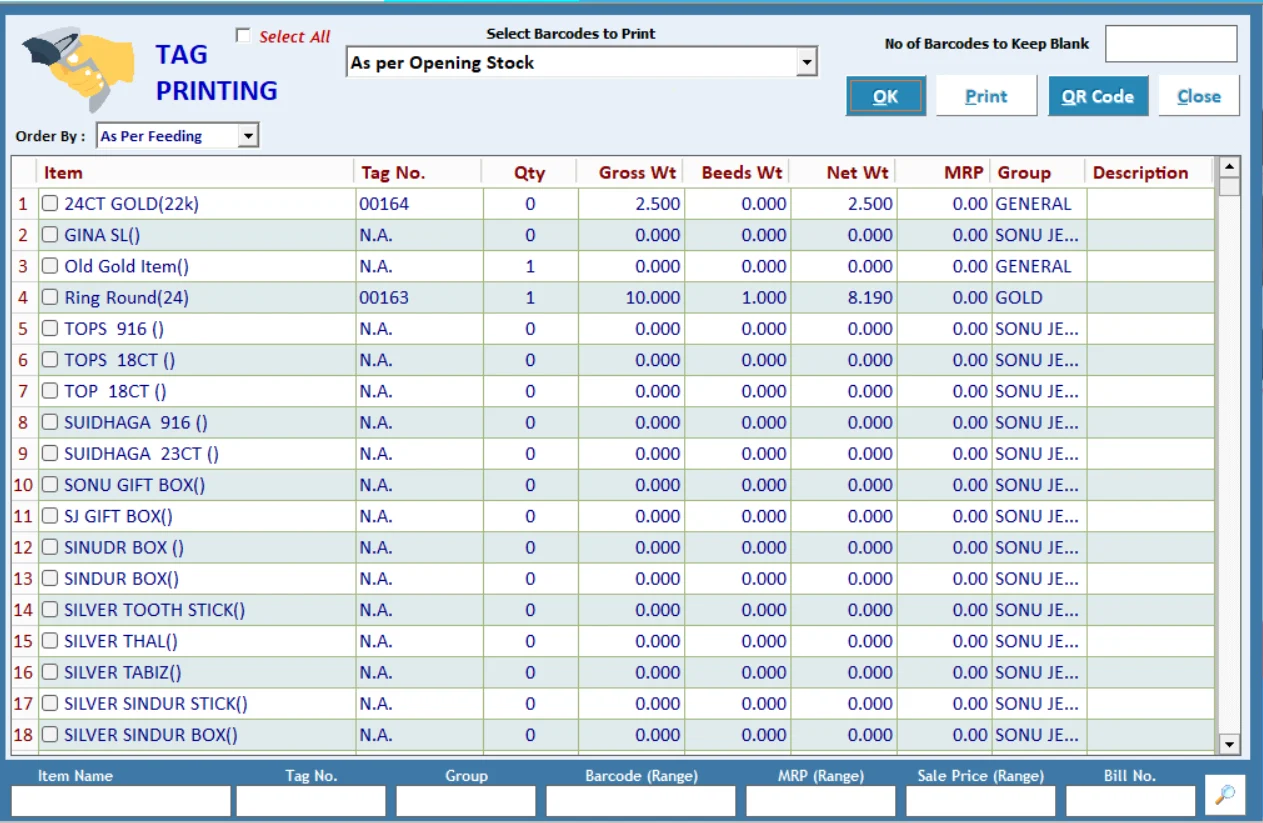Click the SILVER THAL() item name
The height and width of the screenshot is (823, 1263).
(121, 641)
